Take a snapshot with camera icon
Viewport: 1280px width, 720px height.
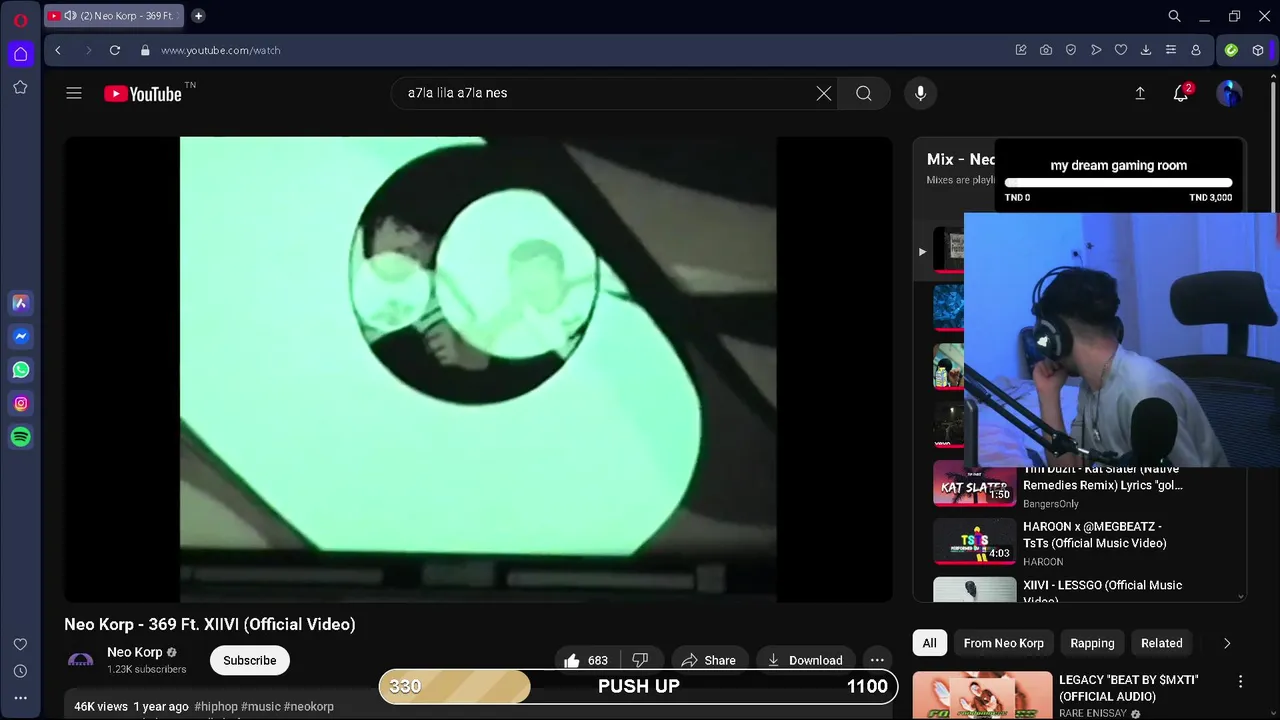(1046, 50)
